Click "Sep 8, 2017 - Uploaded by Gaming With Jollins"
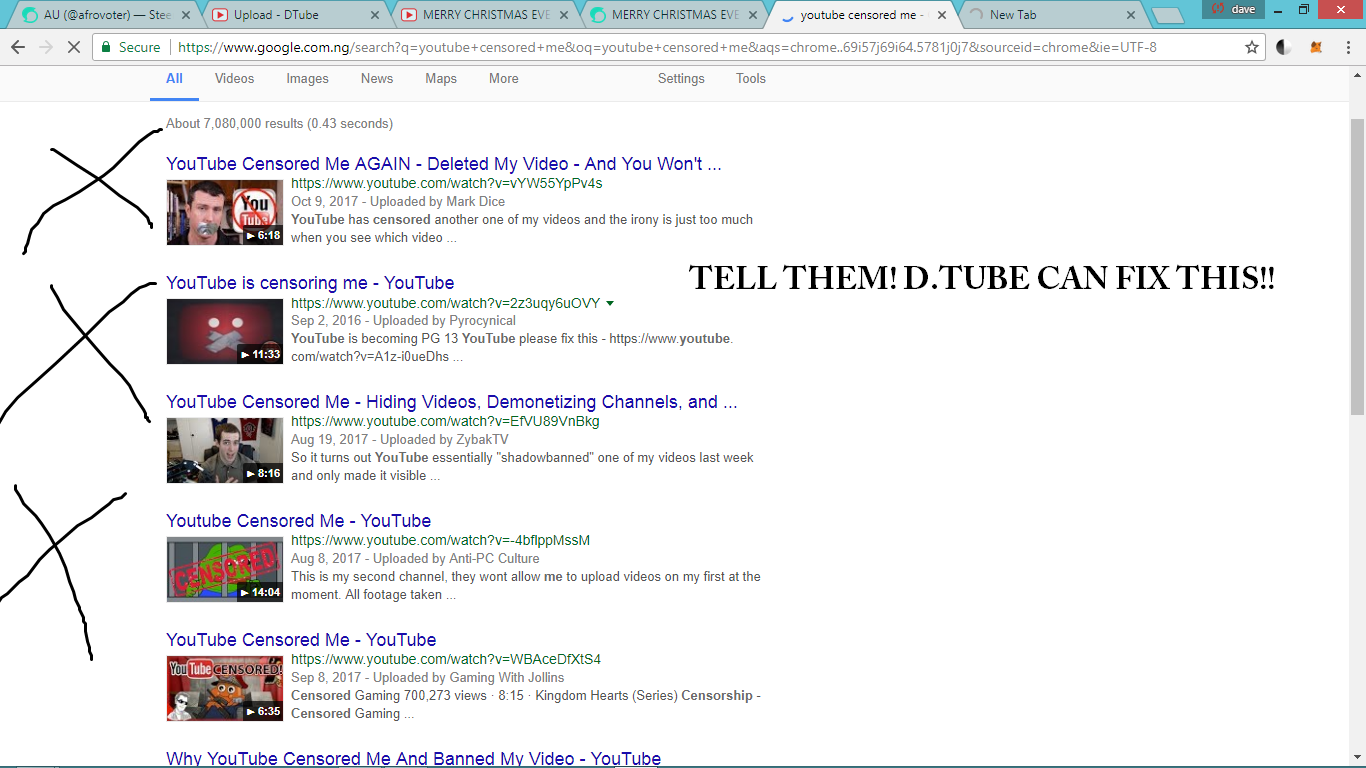The image size is (1366, 768). [428, 678]
